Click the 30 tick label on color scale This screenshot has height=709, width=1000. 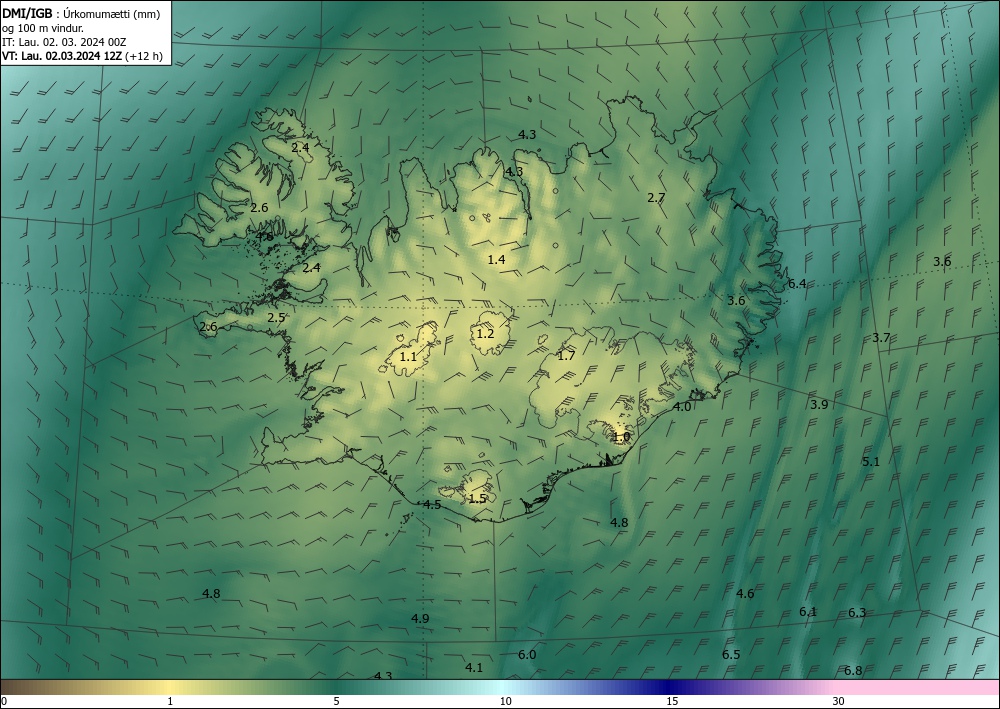[839, 702]
